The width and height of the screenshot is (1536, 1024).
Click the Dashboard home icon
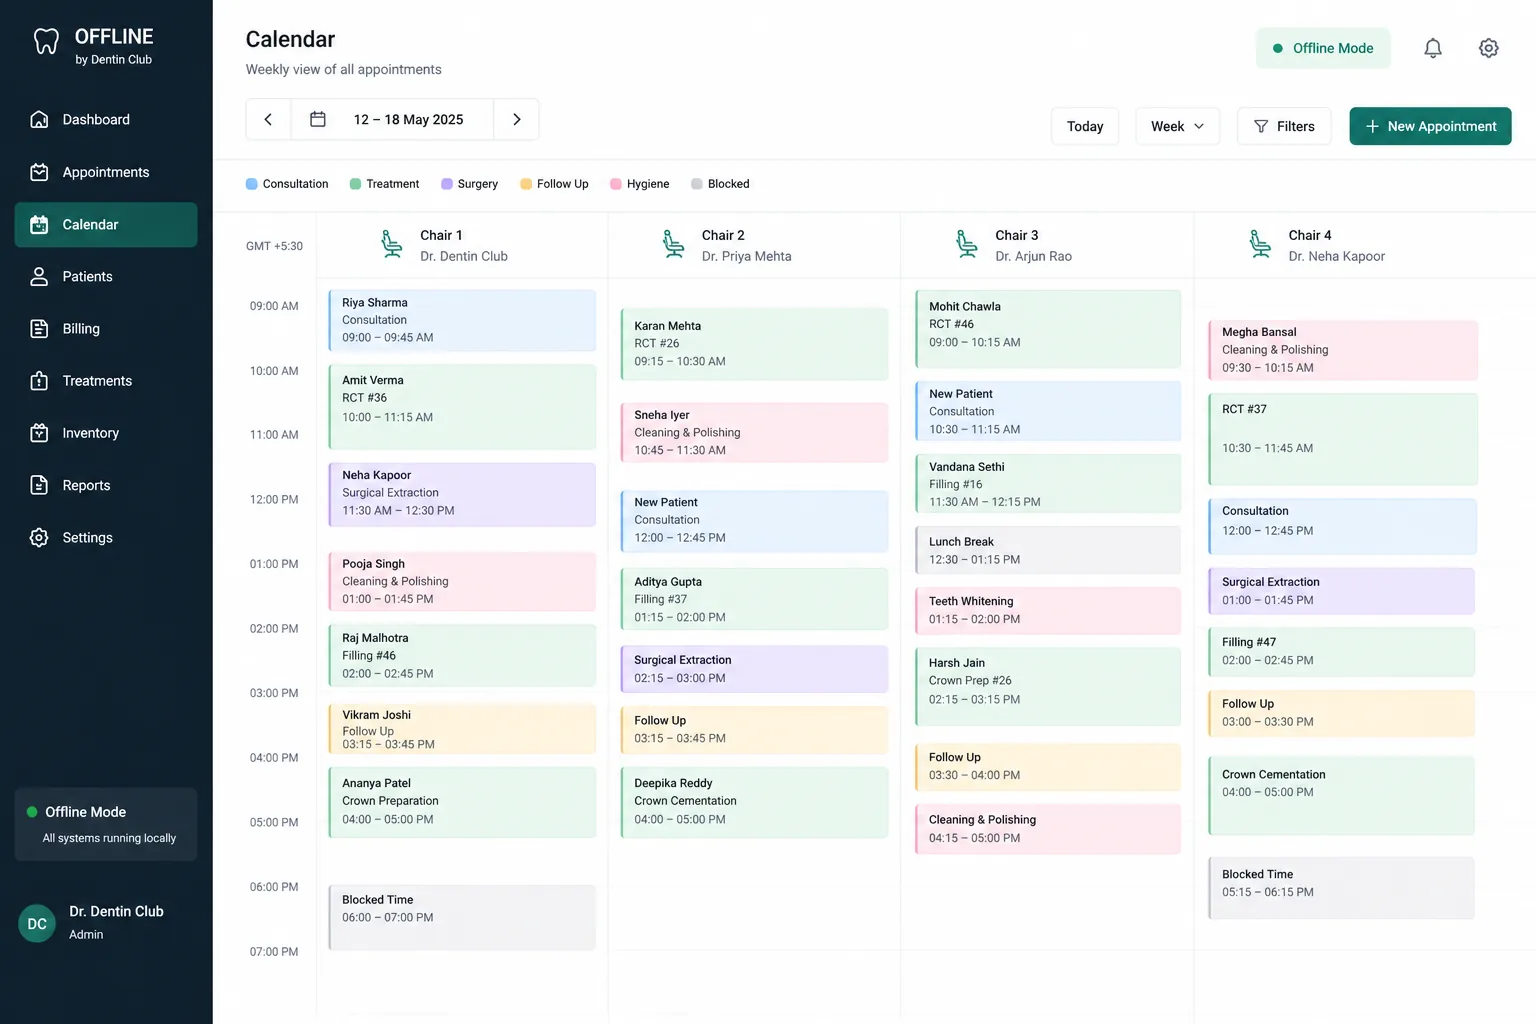pyautogui.click(x=39, y=120)
